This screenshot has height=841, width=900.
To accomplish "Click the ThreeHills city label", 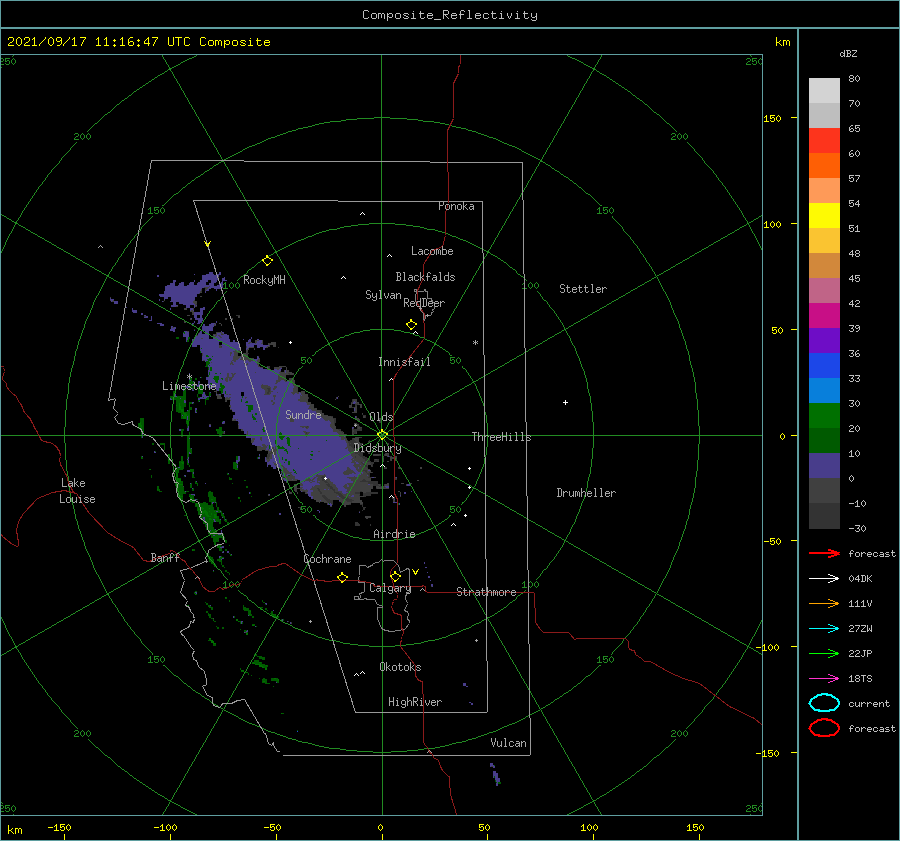I will (502, 437).
